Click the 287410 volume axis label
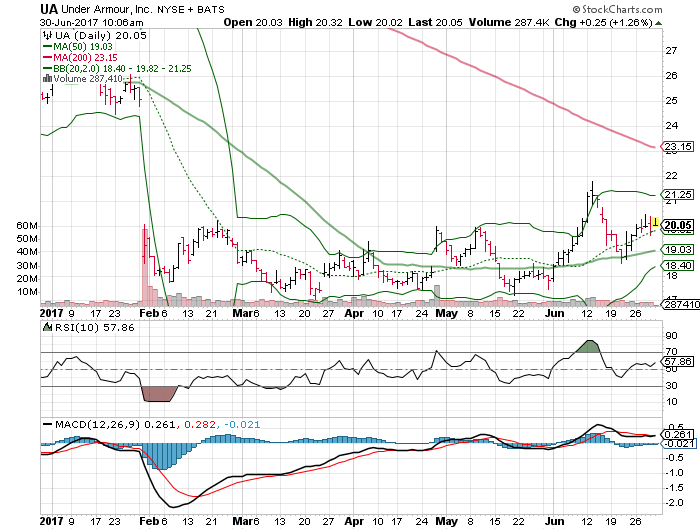The height and width of the screenshot is (530, 700). click(x=681, y=305)
